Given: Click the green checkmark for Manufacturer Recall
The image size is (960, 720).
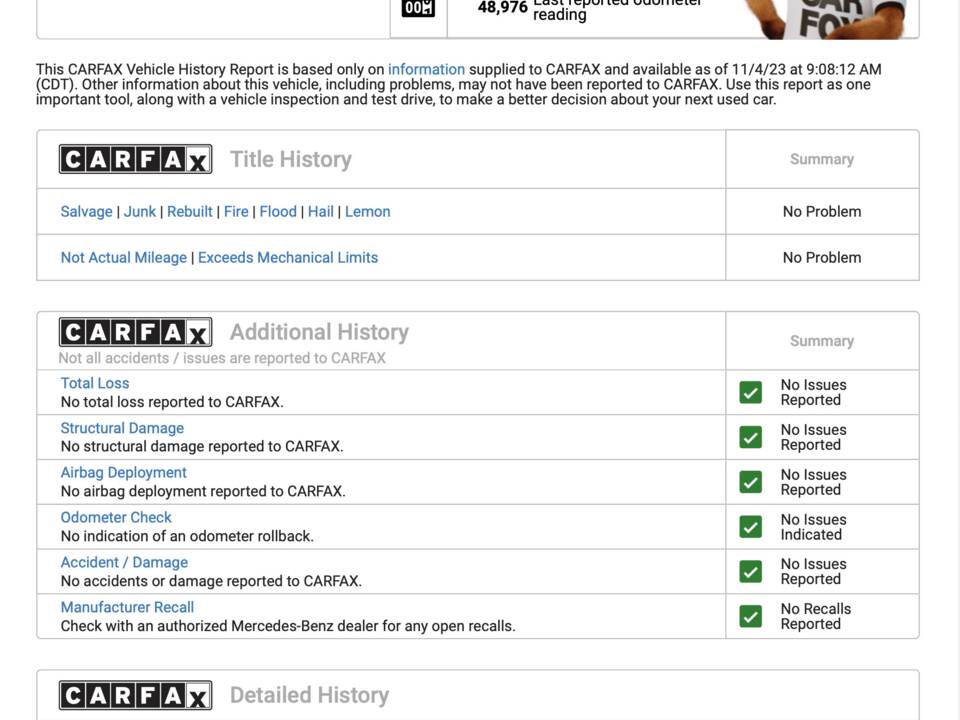Looking at the screenshot, I should coord(751,616).
